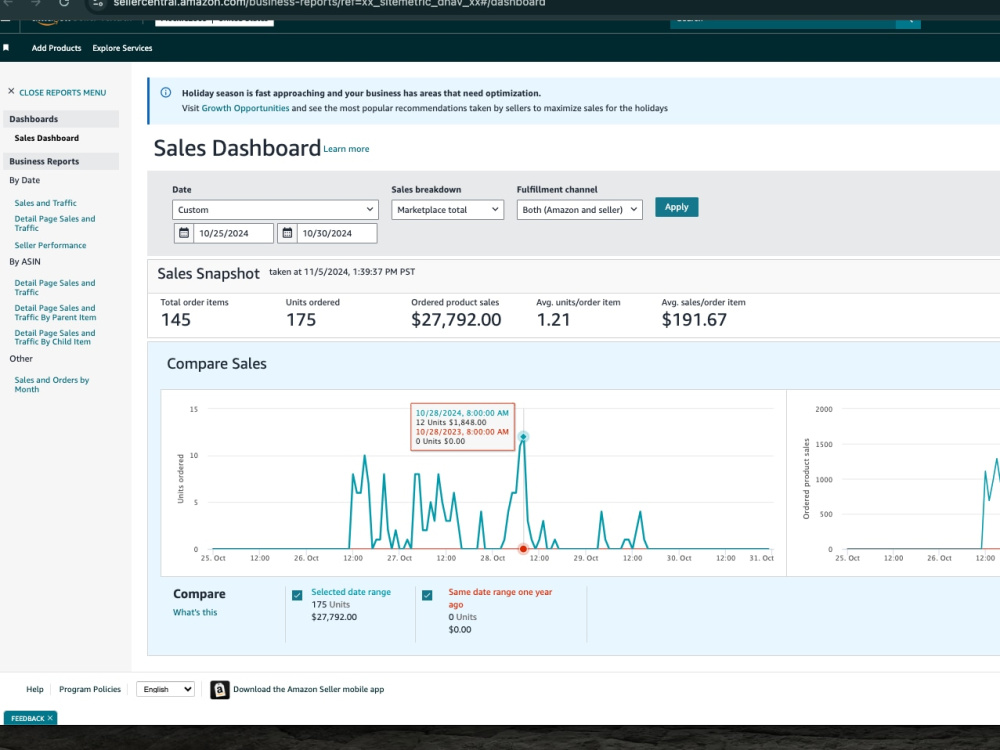Dismiss the Feedback tab with its X
1000x750 pixels.
coord(50,718)
